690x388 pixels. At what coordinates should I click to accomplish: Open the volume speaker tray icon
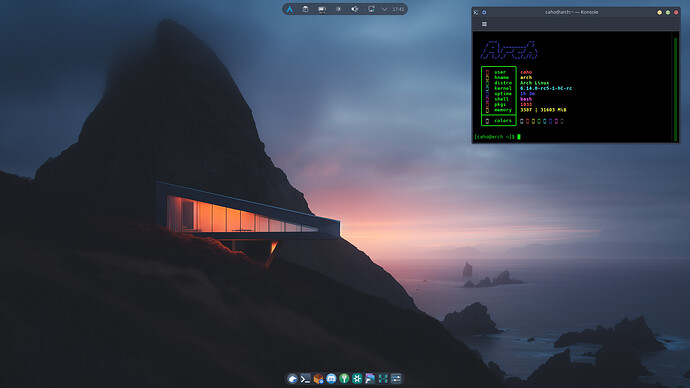pyautogui.click(x=355, y=9)
